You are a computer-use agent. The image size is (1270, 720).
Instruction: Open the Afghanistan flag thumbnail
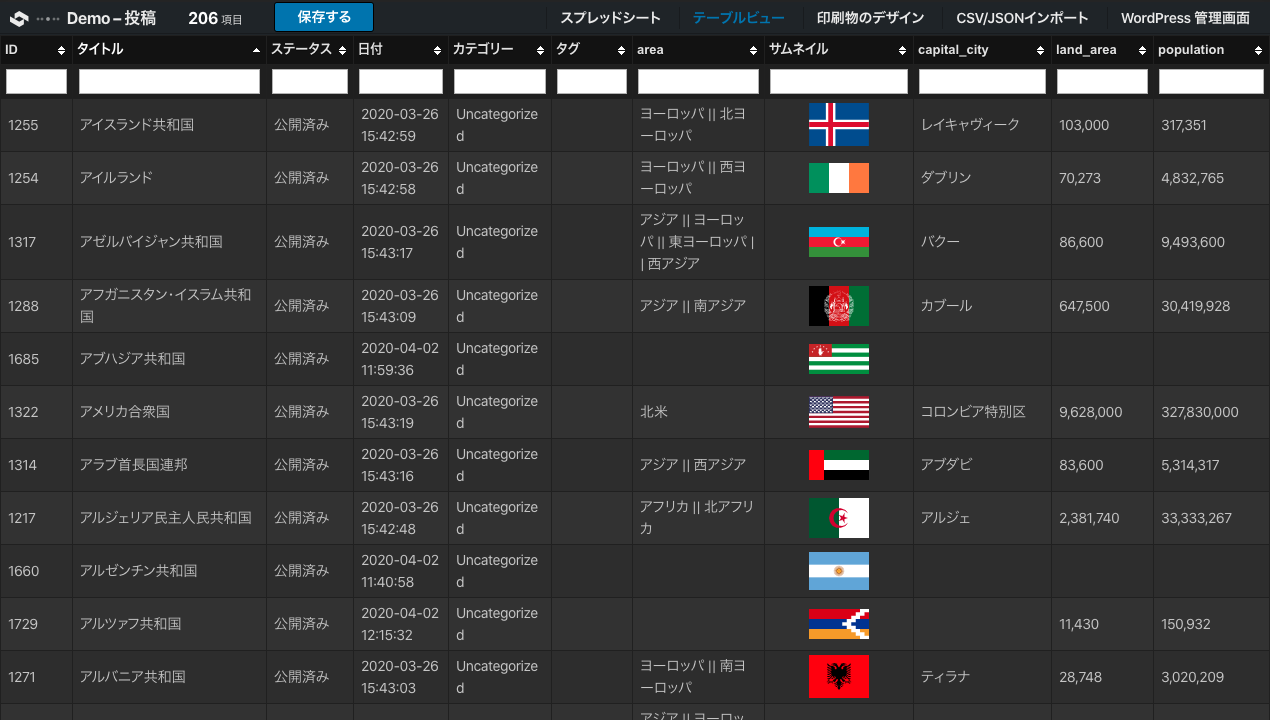(x=839, y=306)
